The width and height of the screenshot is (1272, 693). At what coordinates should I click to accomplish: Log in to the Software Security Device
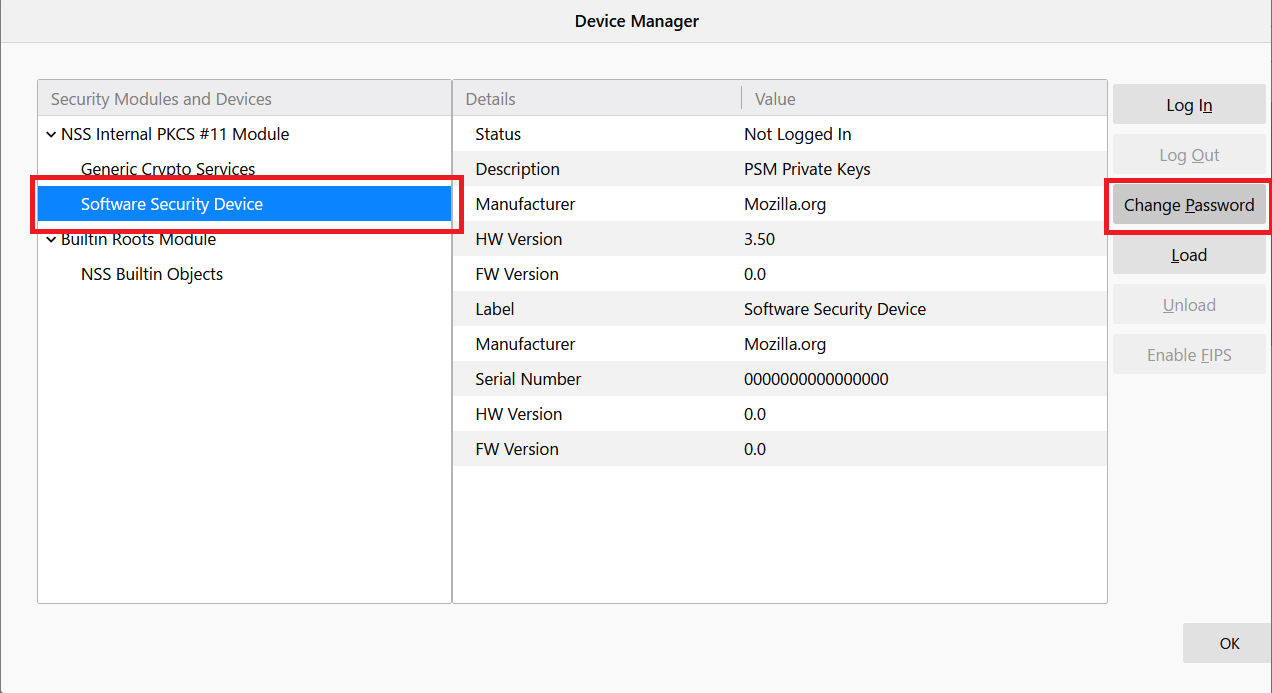pyautogui.click(x=1188, y=104)
